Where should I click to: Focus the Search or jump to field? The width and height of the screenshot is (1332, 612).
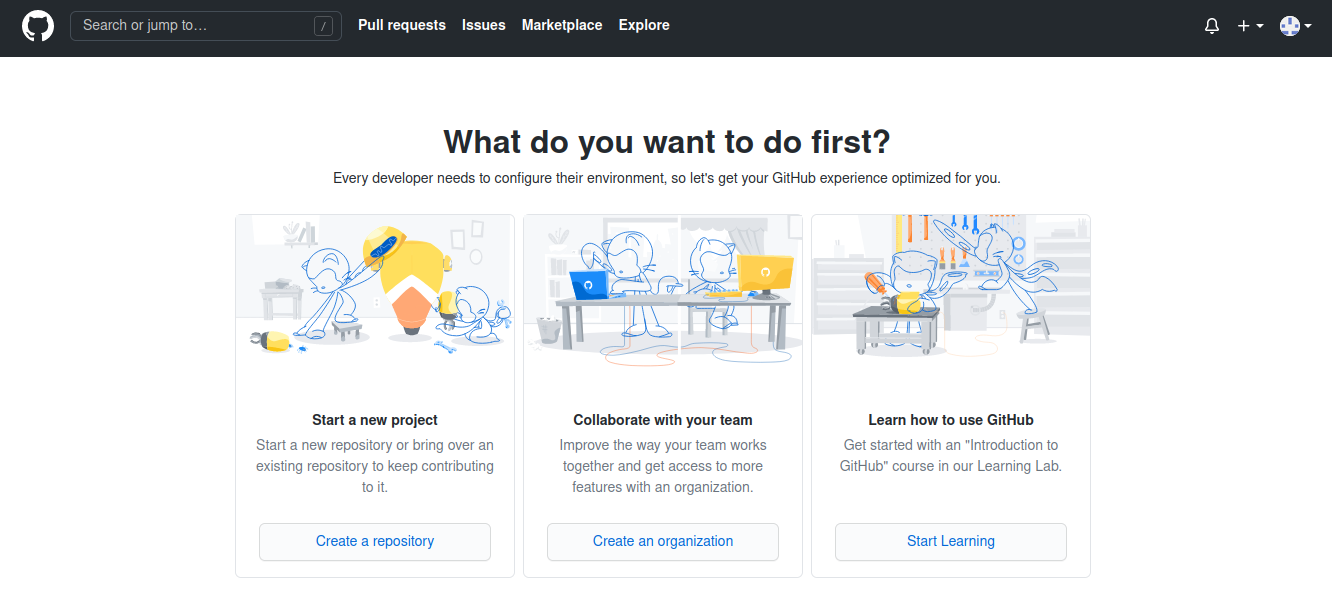(206, 26)
